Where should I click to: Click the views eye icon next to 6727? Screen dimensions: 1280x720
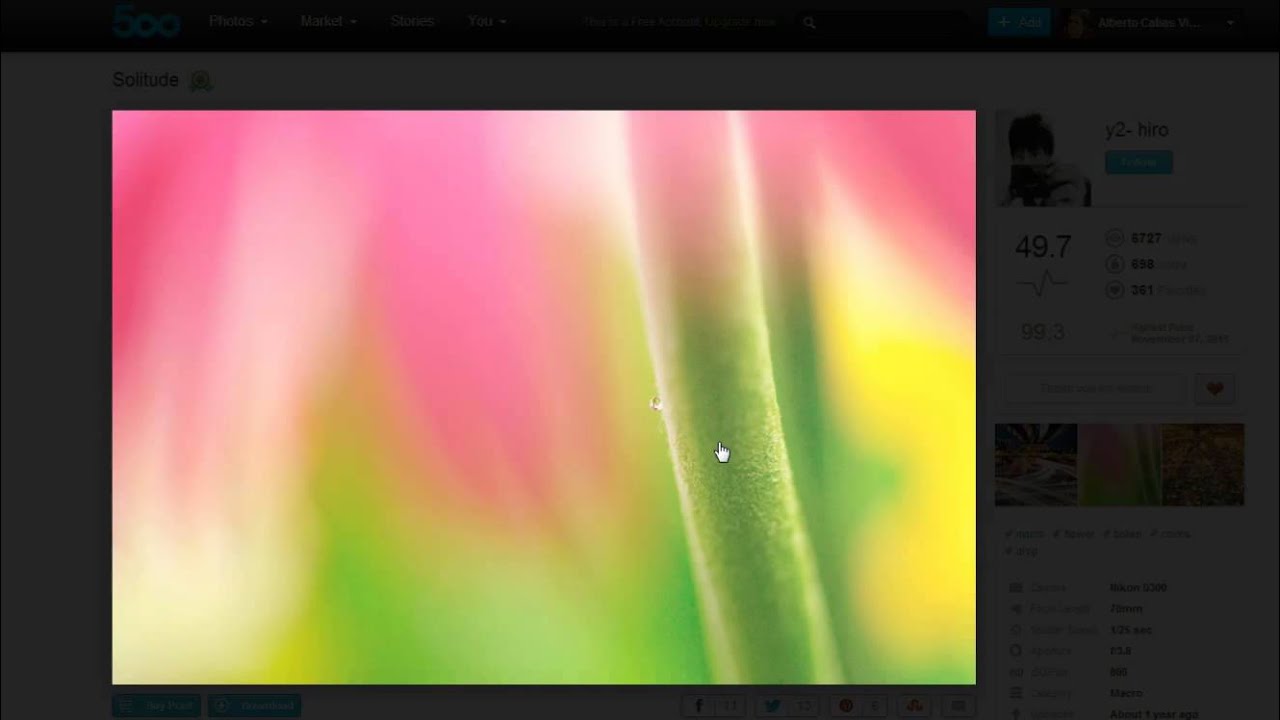1115,238
